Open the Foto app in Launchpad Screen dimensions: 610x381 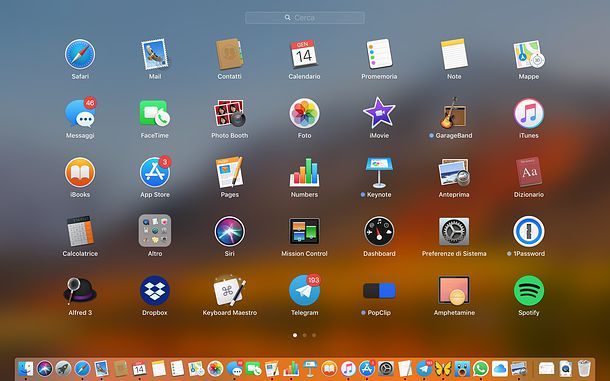click(304, 113)
